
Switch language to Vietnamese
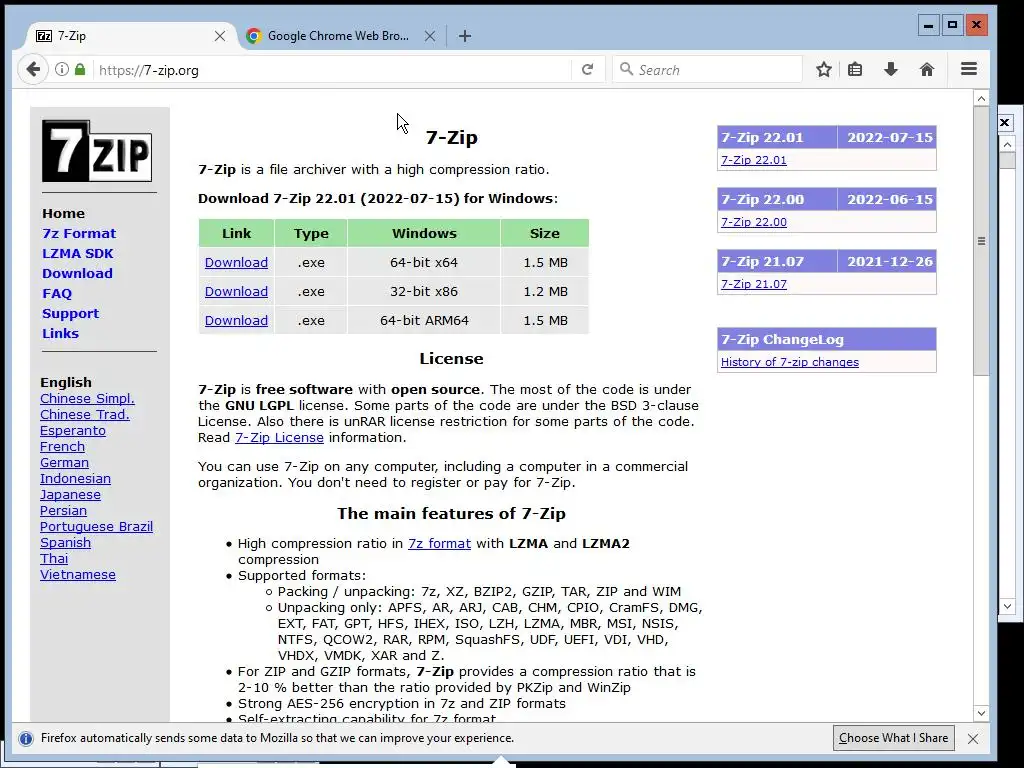(x=78, y=575)
